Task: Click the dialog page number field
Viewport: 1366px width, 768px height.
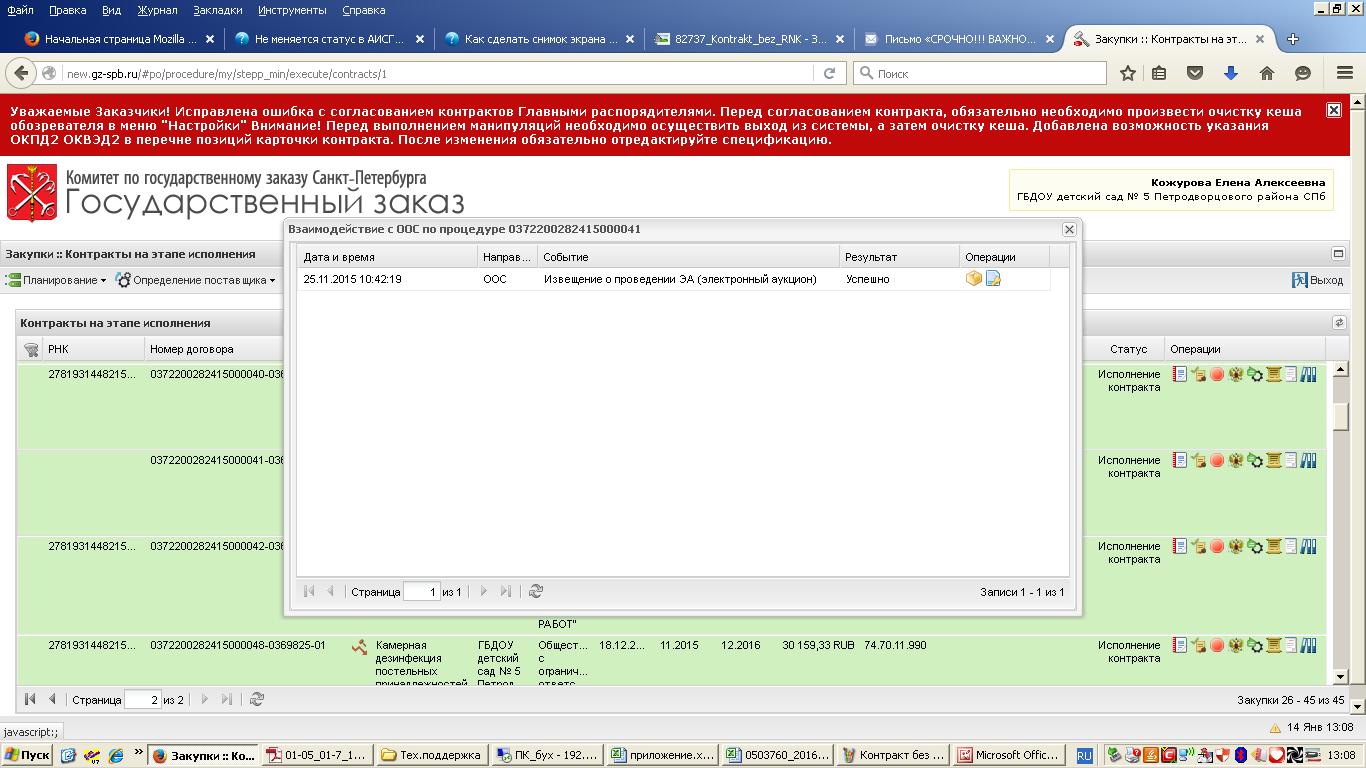Action: point(422,592)
